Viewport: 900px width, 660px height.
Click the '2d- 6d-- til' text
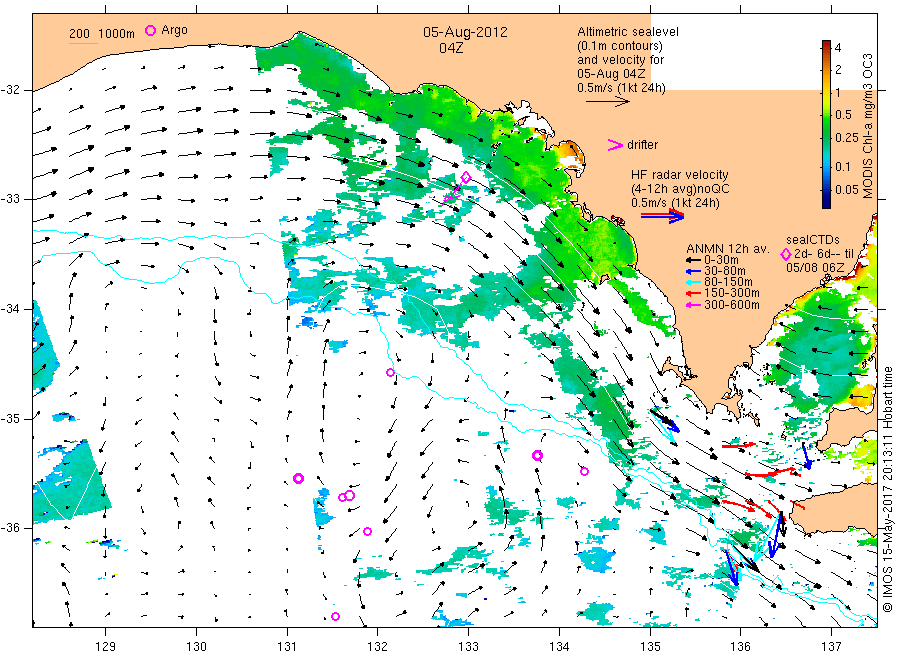coord(824,254)
